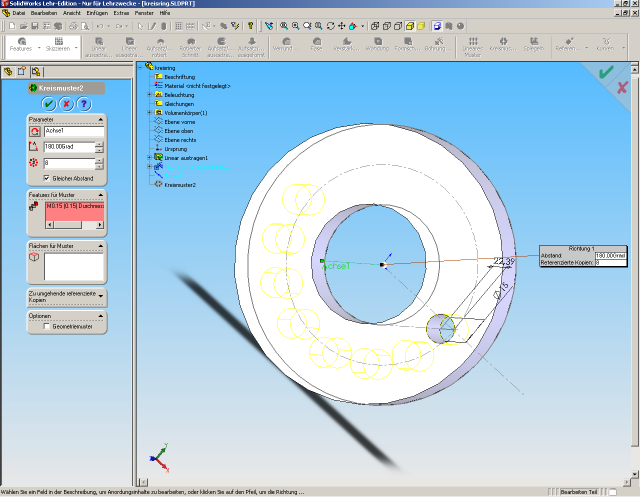Select Linear austragen1 in feature tree
This screenshot has width=640, height=497.
point(186,158)
